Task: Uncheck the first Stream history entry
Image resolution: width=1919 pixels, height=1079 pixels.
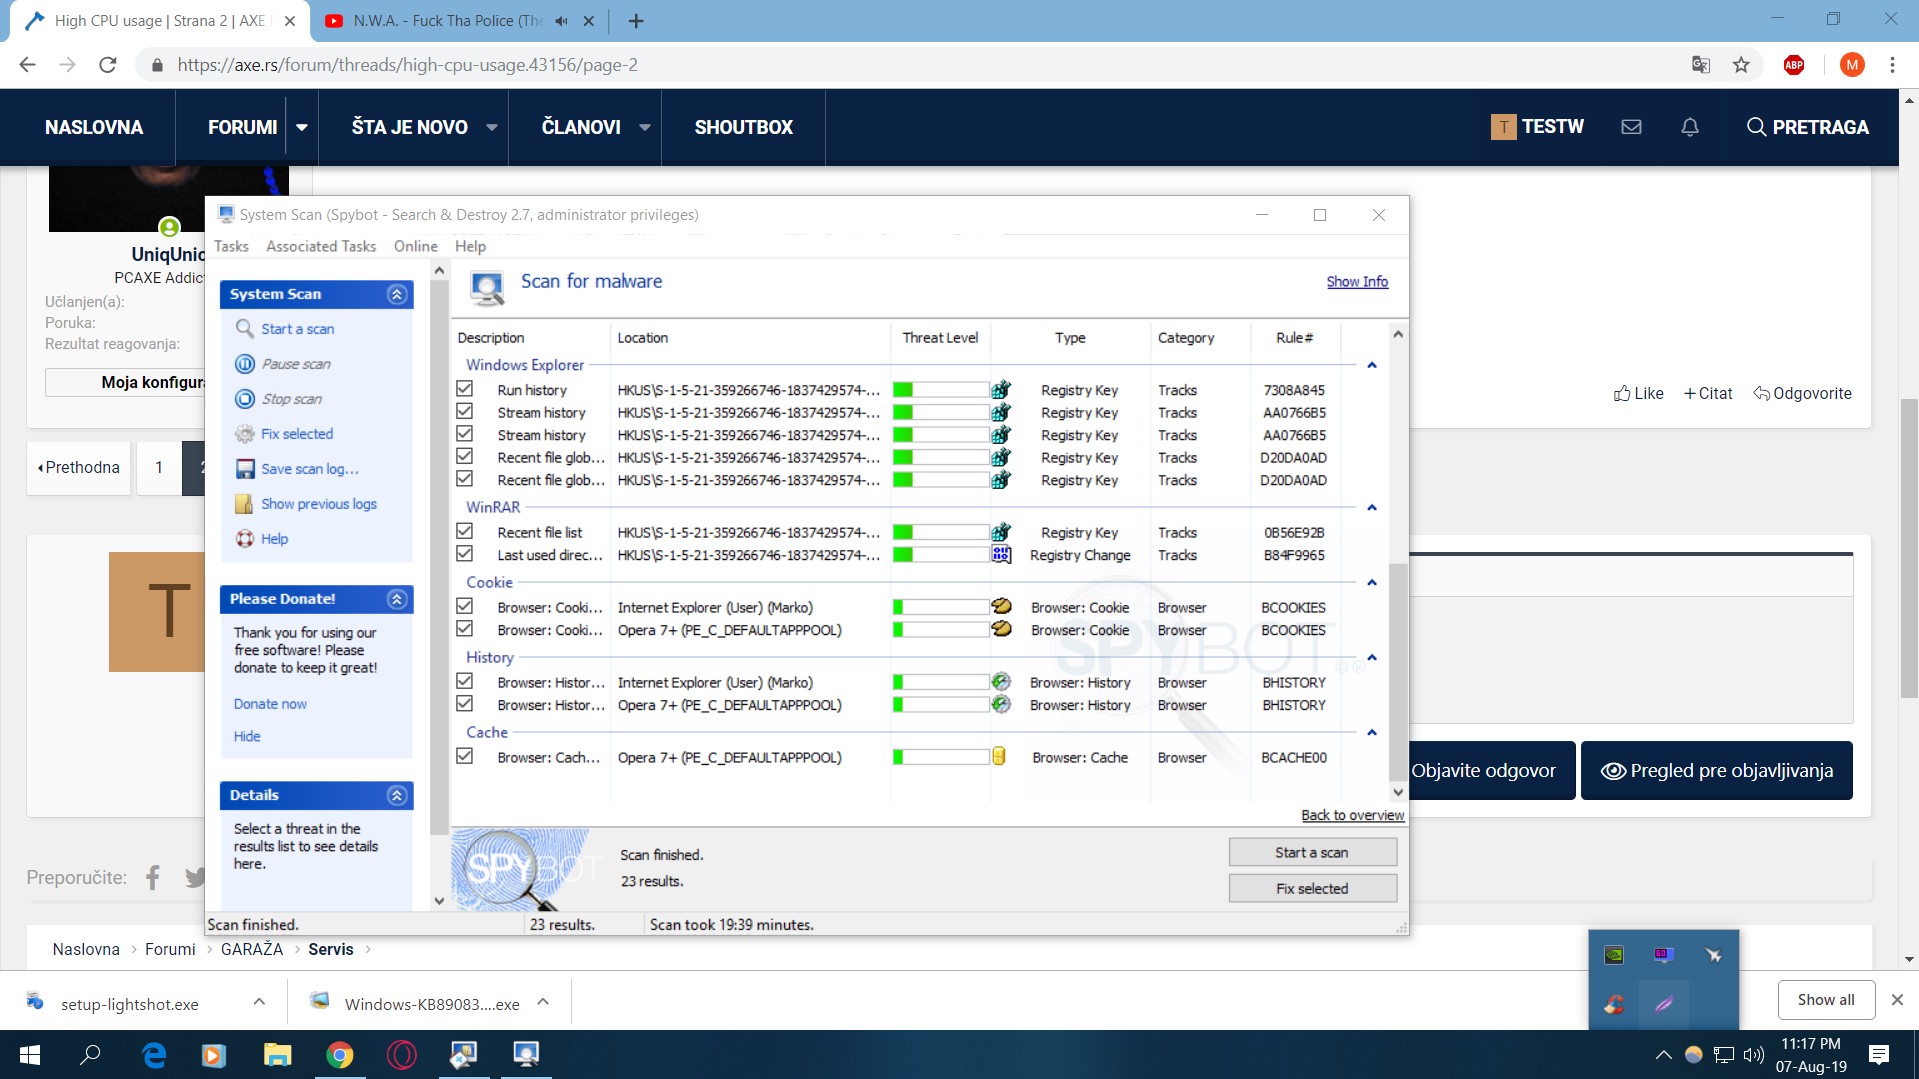Action: point(465,411)
